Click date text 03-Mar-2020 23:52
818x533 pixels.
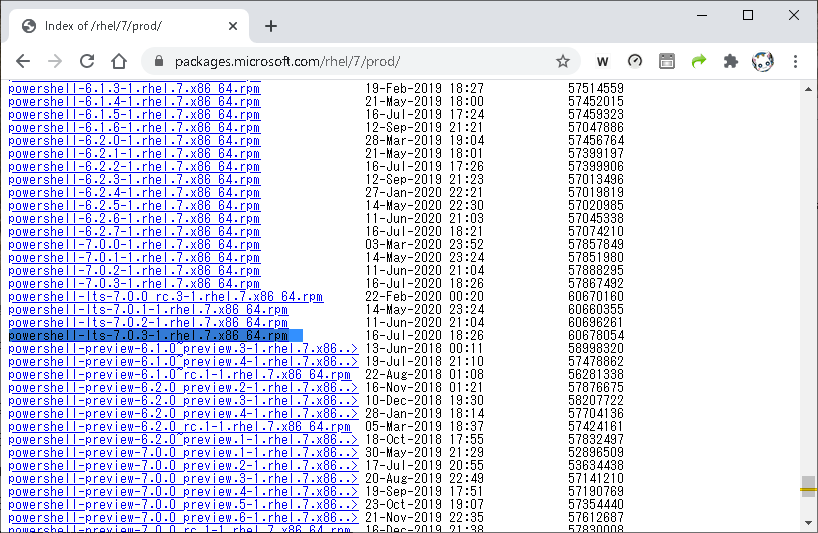tap(425, 245)
